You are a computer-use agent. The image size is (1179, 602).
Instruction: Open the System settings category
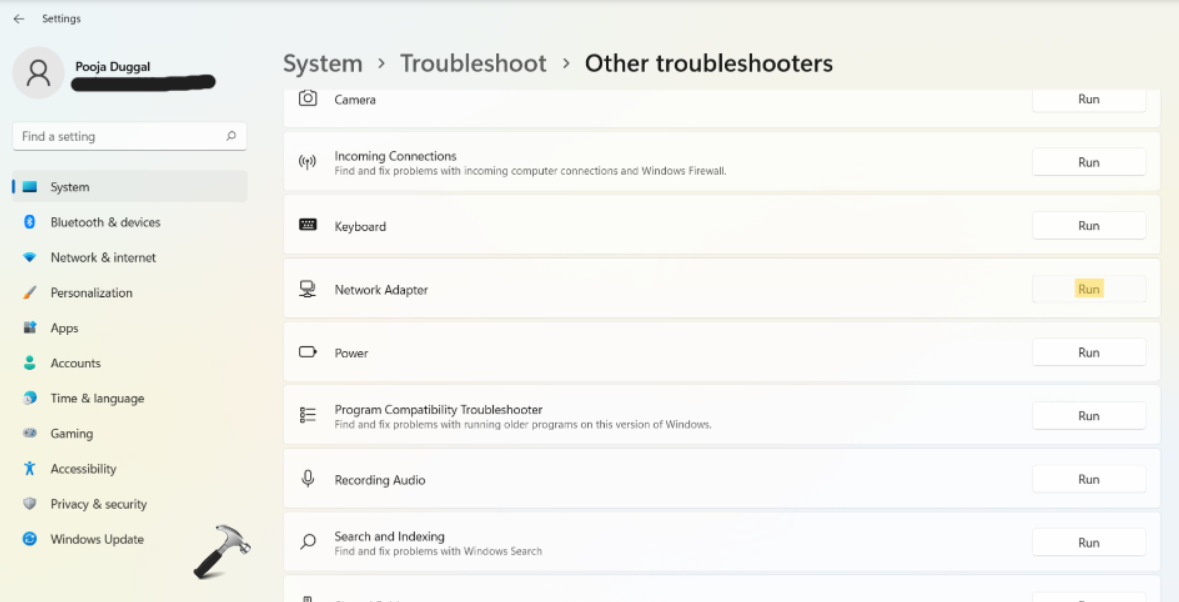coord(70,187)
